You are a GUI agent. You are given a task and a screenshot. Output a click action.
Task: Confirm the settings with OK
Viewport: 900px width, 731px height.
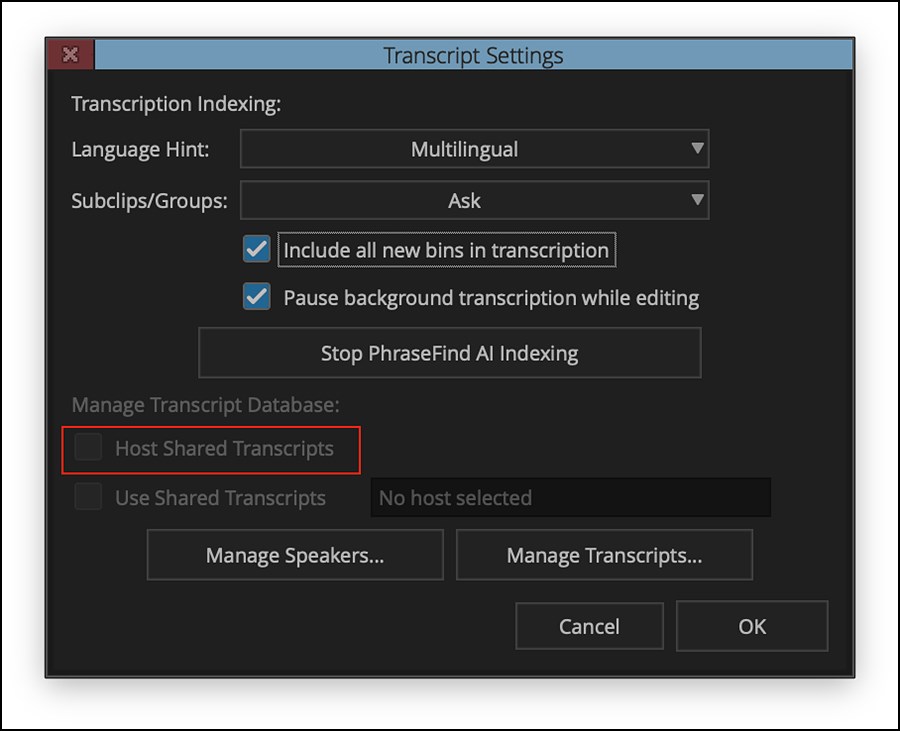pos(752,627)
